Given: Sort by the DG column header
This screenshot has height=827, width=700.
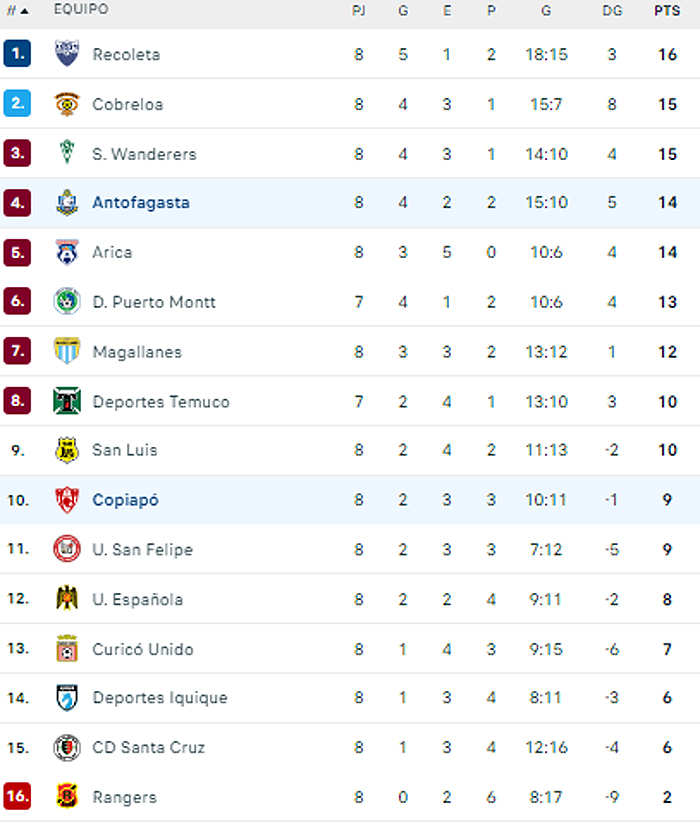Looking at the screenshot, I should (612, 10).
